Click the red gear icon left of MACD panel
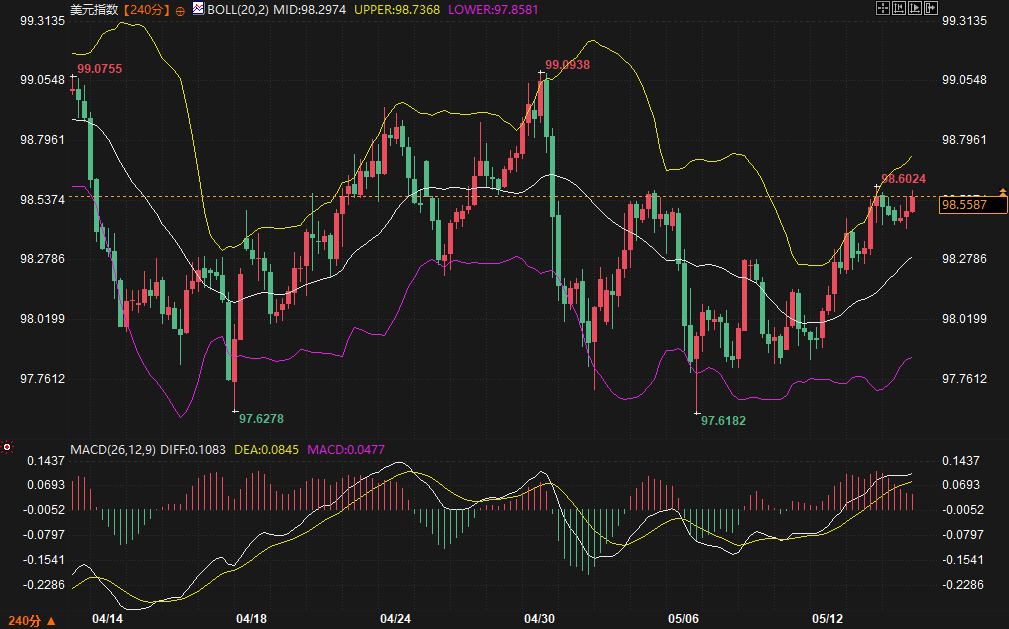Viewport: 1009px width, 629px height. click(x=6, y=447)
